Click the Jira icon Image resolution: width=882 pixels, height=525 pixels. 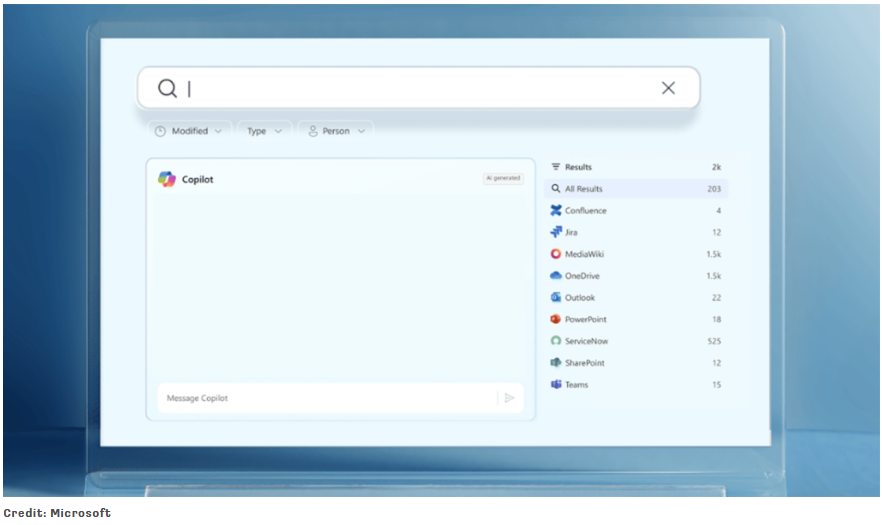tap(556, 232)
